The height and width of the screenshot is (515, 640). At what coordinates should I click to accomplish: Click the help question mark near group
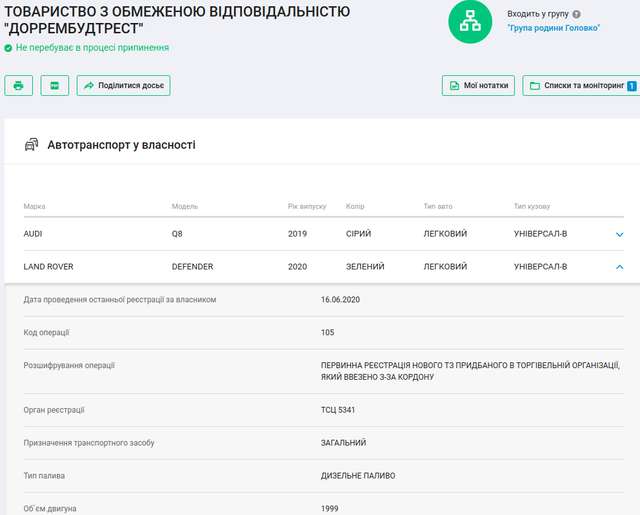click(x=576, y=15)
